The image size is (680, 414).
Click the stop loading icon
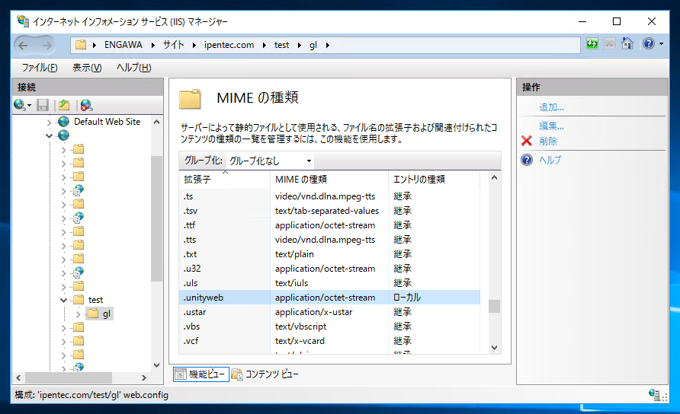coord(610,44)
